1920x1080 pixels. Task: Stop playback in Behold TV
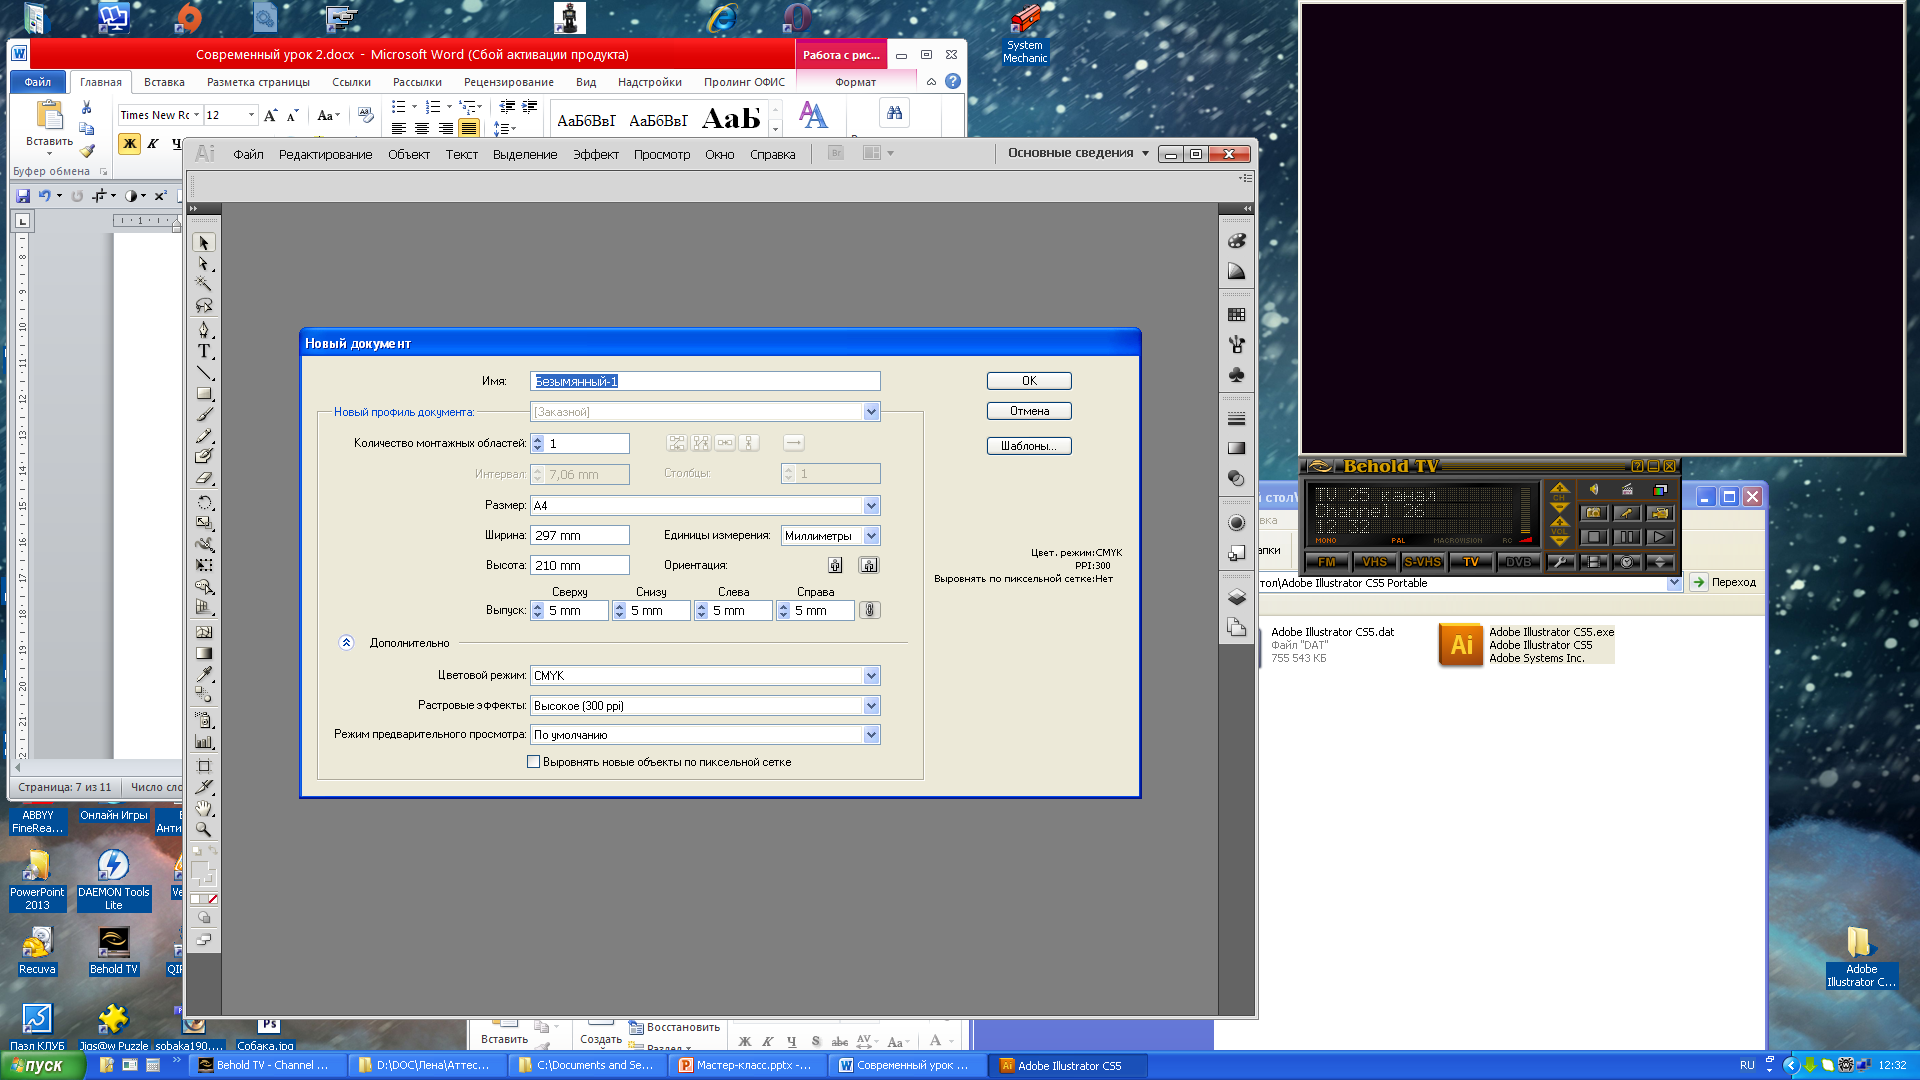1593,537
